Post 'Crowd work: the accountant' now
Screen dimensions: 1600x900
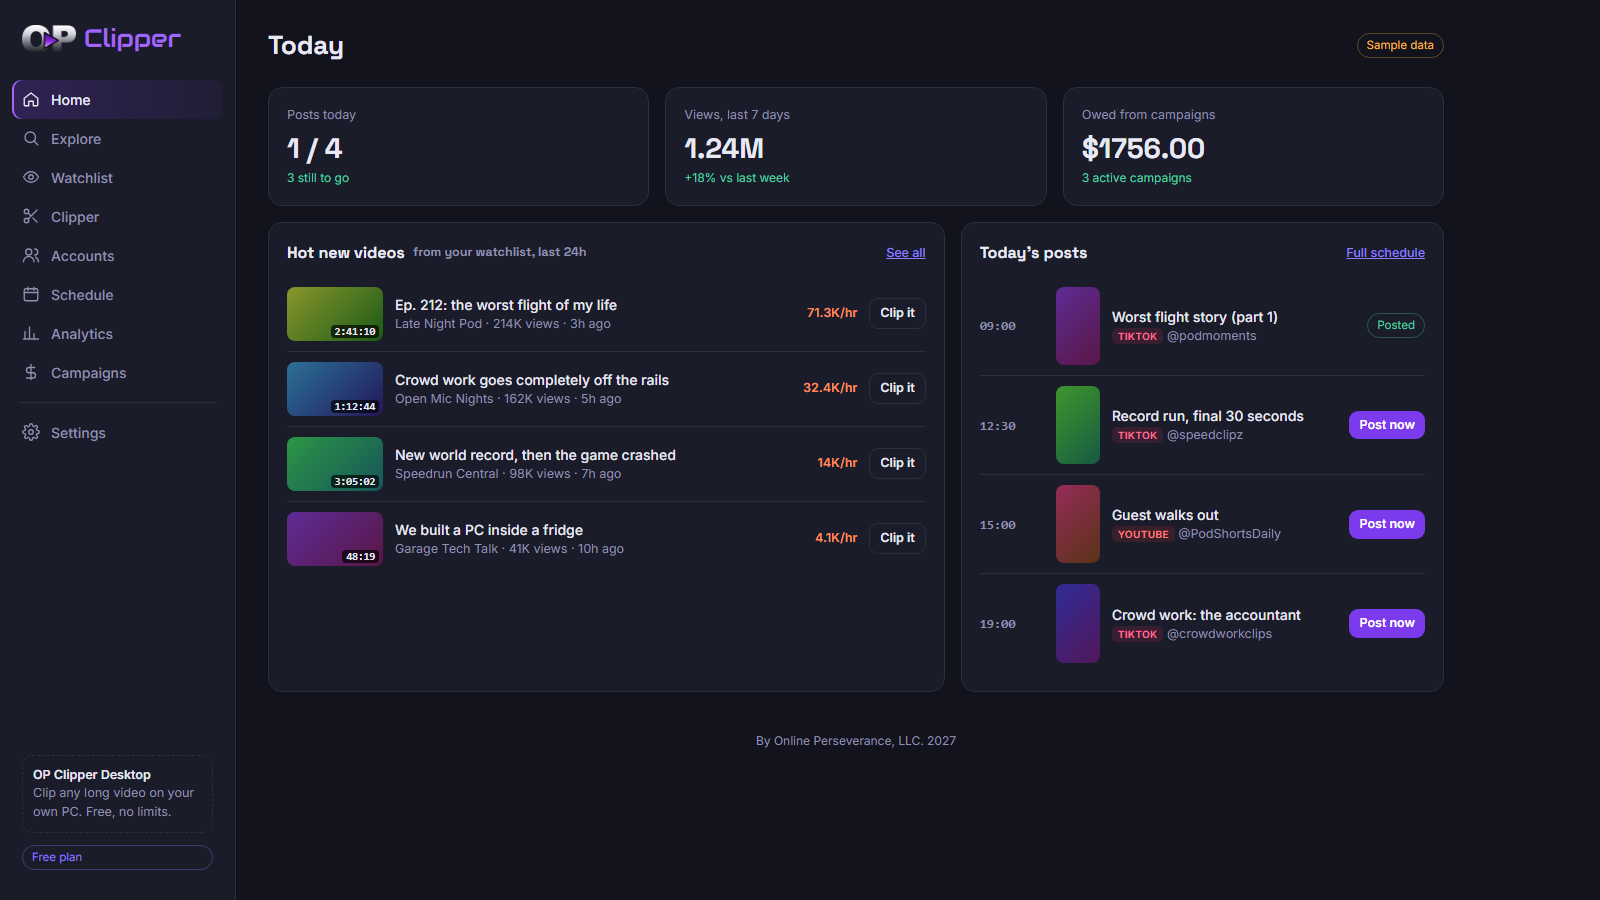[x=1386, y=623]
